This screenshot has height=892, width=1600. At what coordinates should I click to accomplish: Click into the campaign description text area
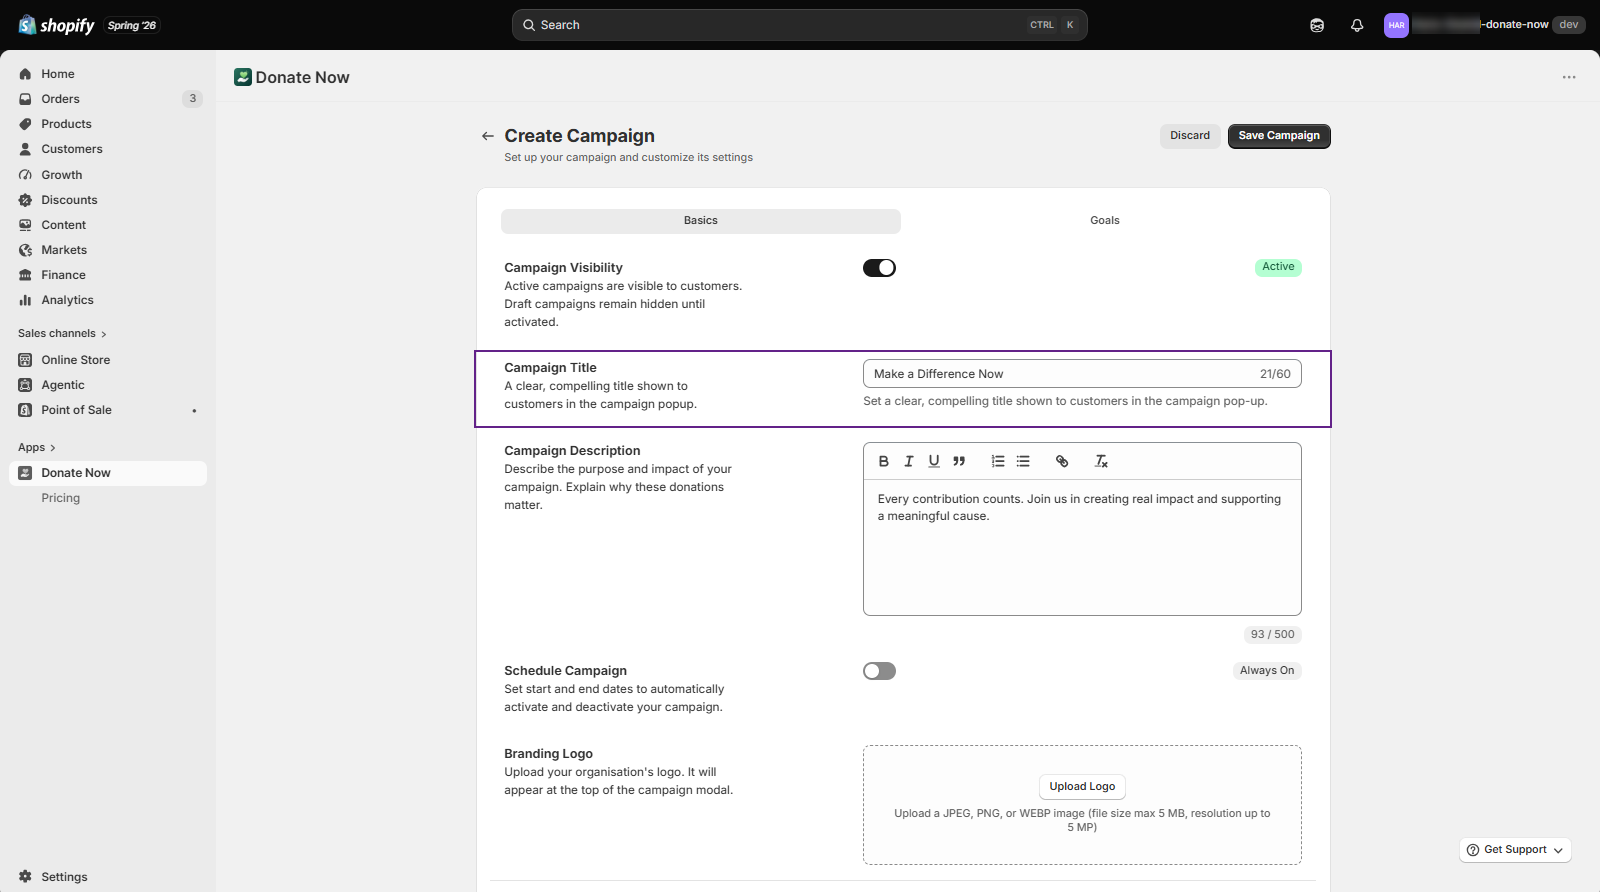point(1082,547)
